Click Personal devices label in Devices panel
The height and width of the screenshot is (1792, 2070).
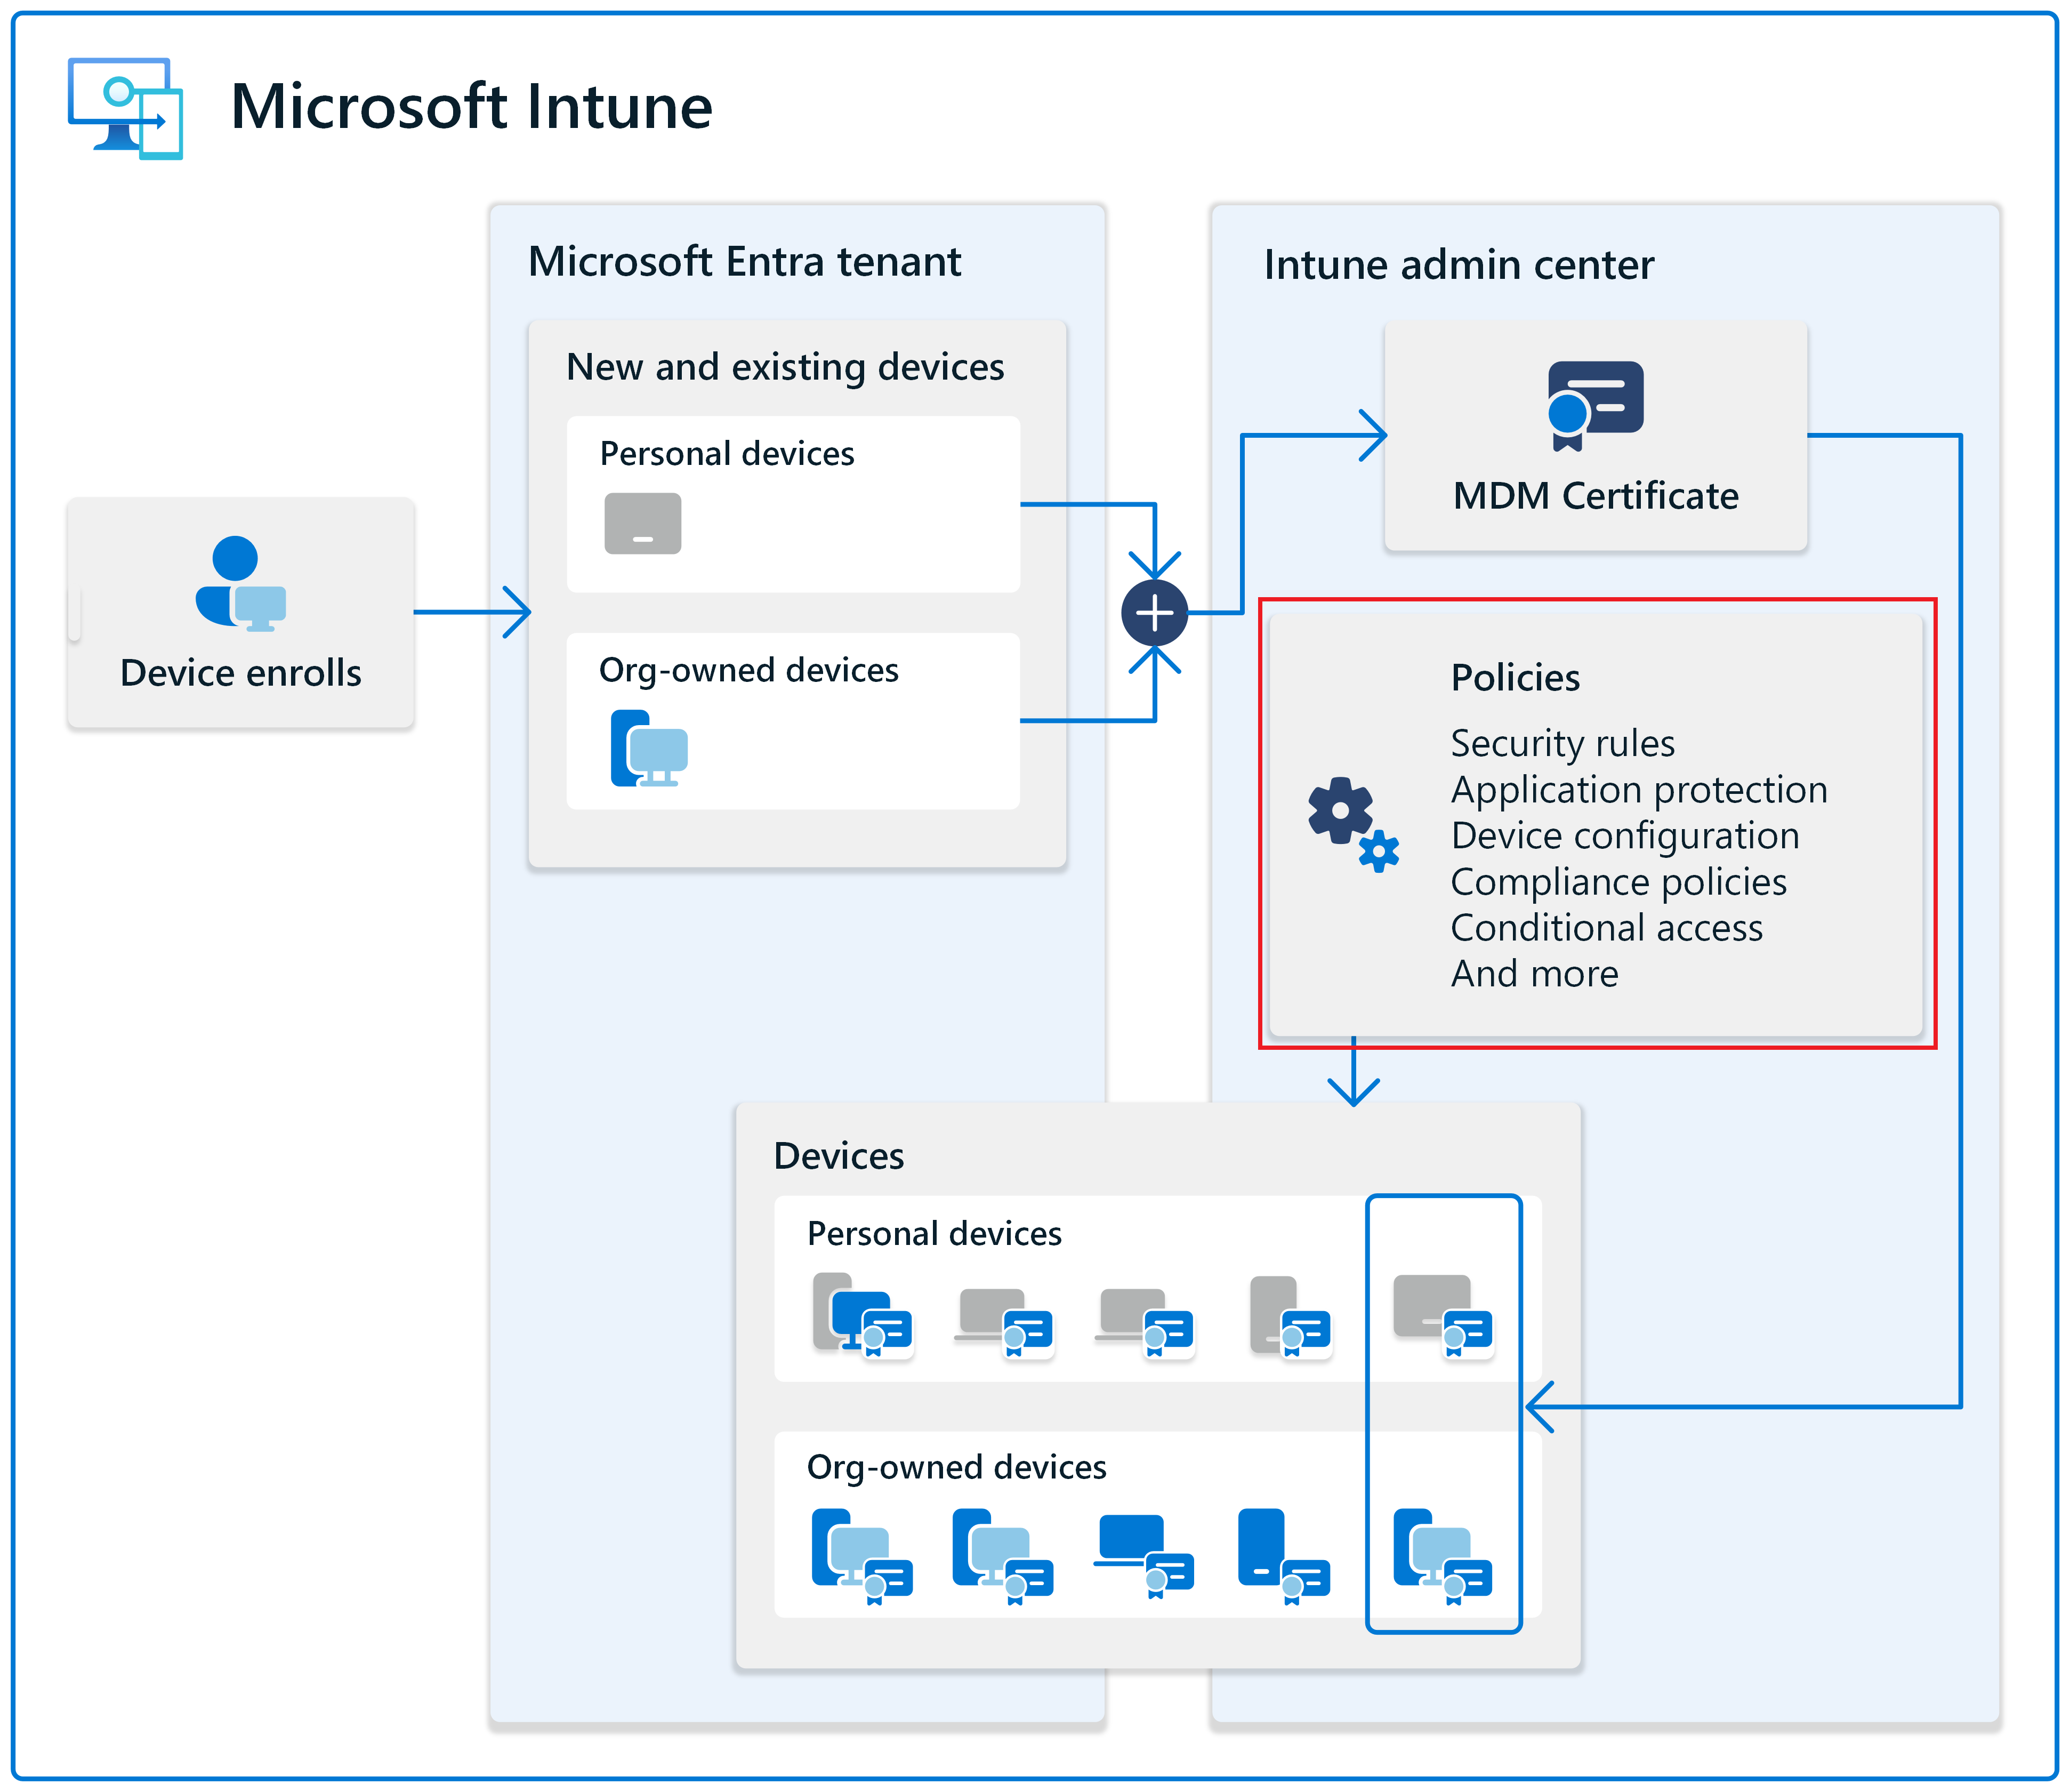tap(934, 1234)
